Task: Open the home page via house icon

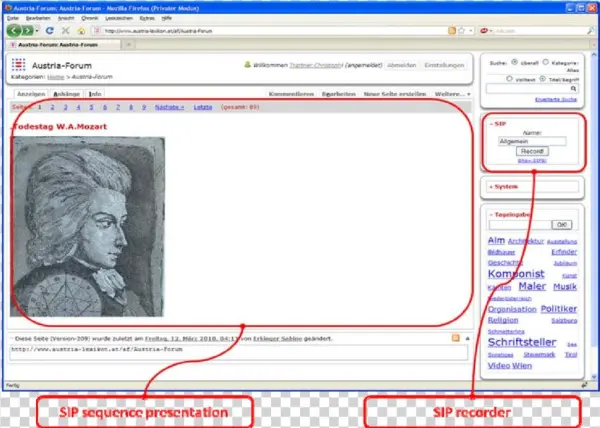Action: (x=81, y=31)
